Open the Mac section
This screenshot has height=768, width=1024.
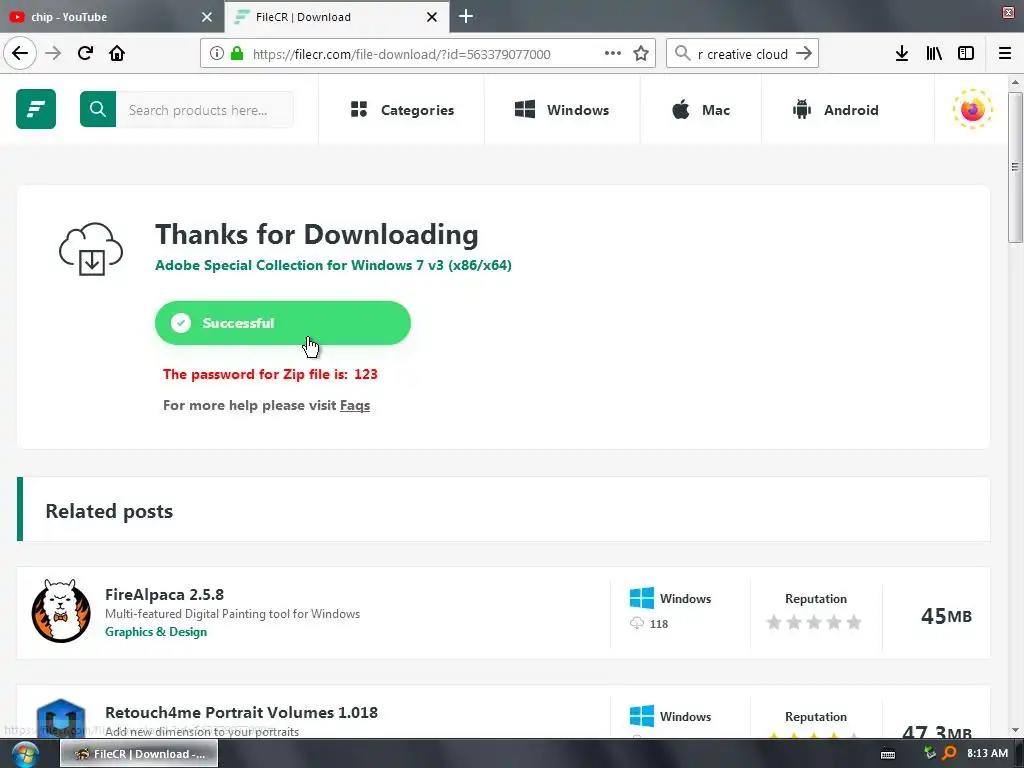pyautogui.click(x=701, y=110)
